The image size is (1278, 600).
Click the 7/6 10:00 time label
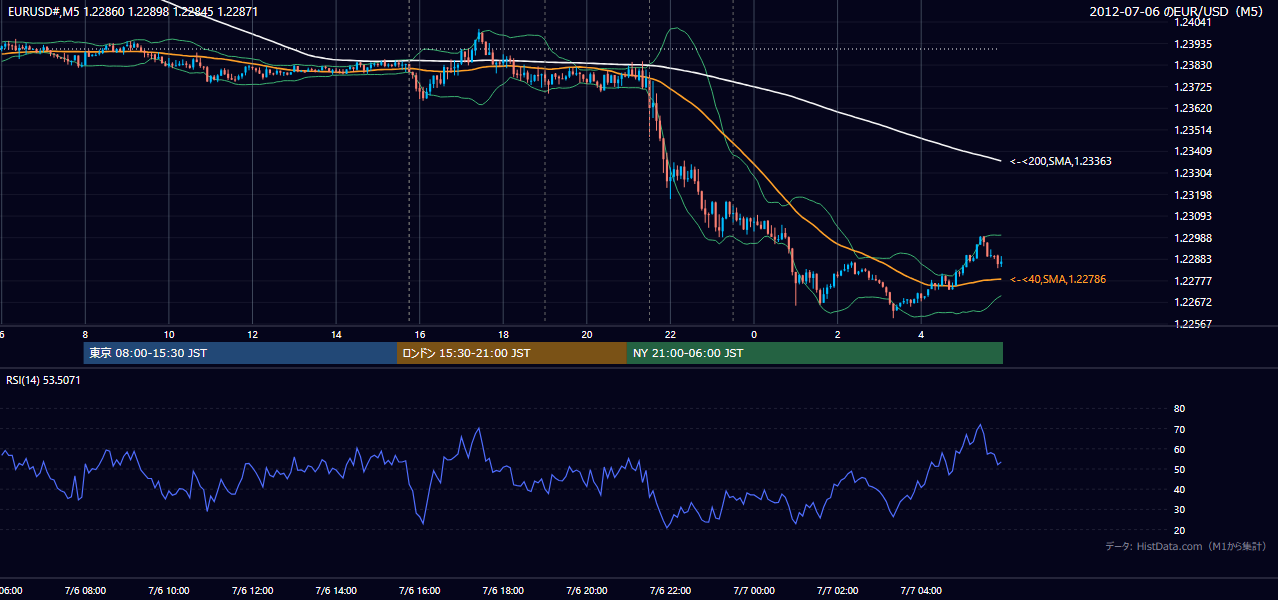tap(169, 590)
